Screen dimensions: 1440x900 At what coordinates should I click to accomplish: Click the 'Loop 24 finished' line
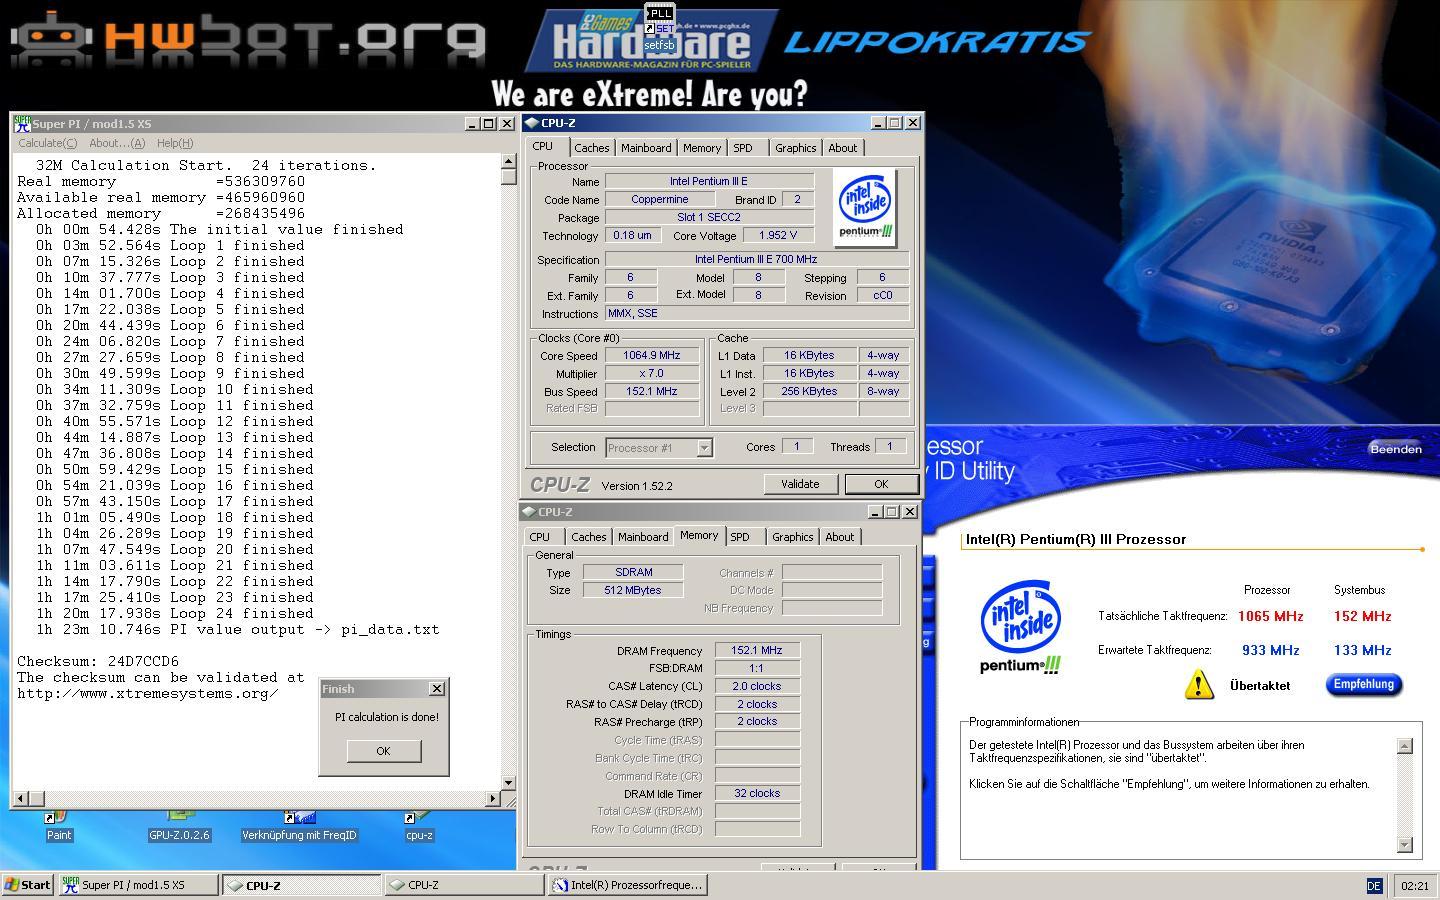coord(174,614)
